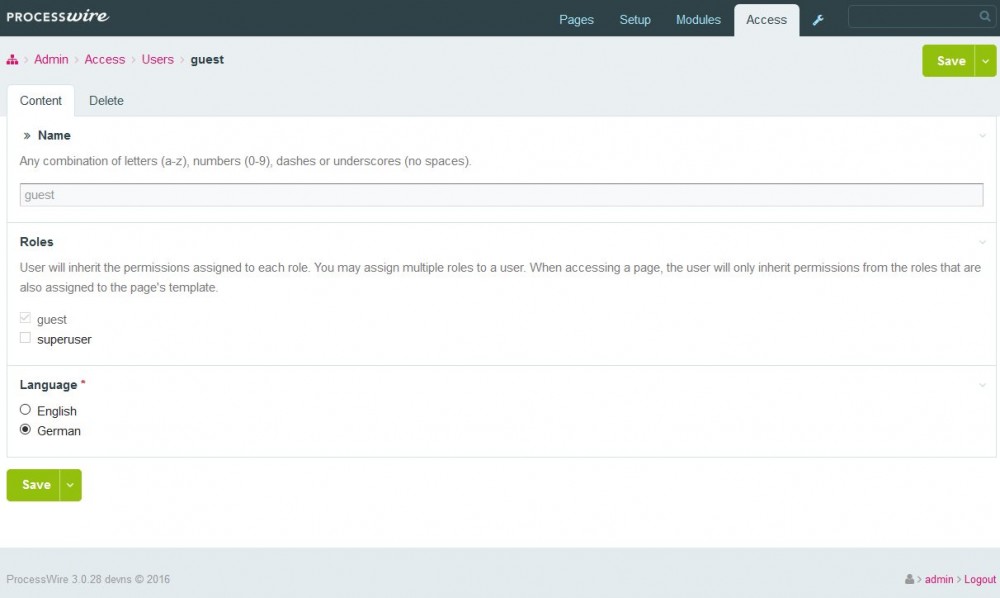Click the Name text input field
The width and height of the screenshot is (1000, 598).
[501, 195]
